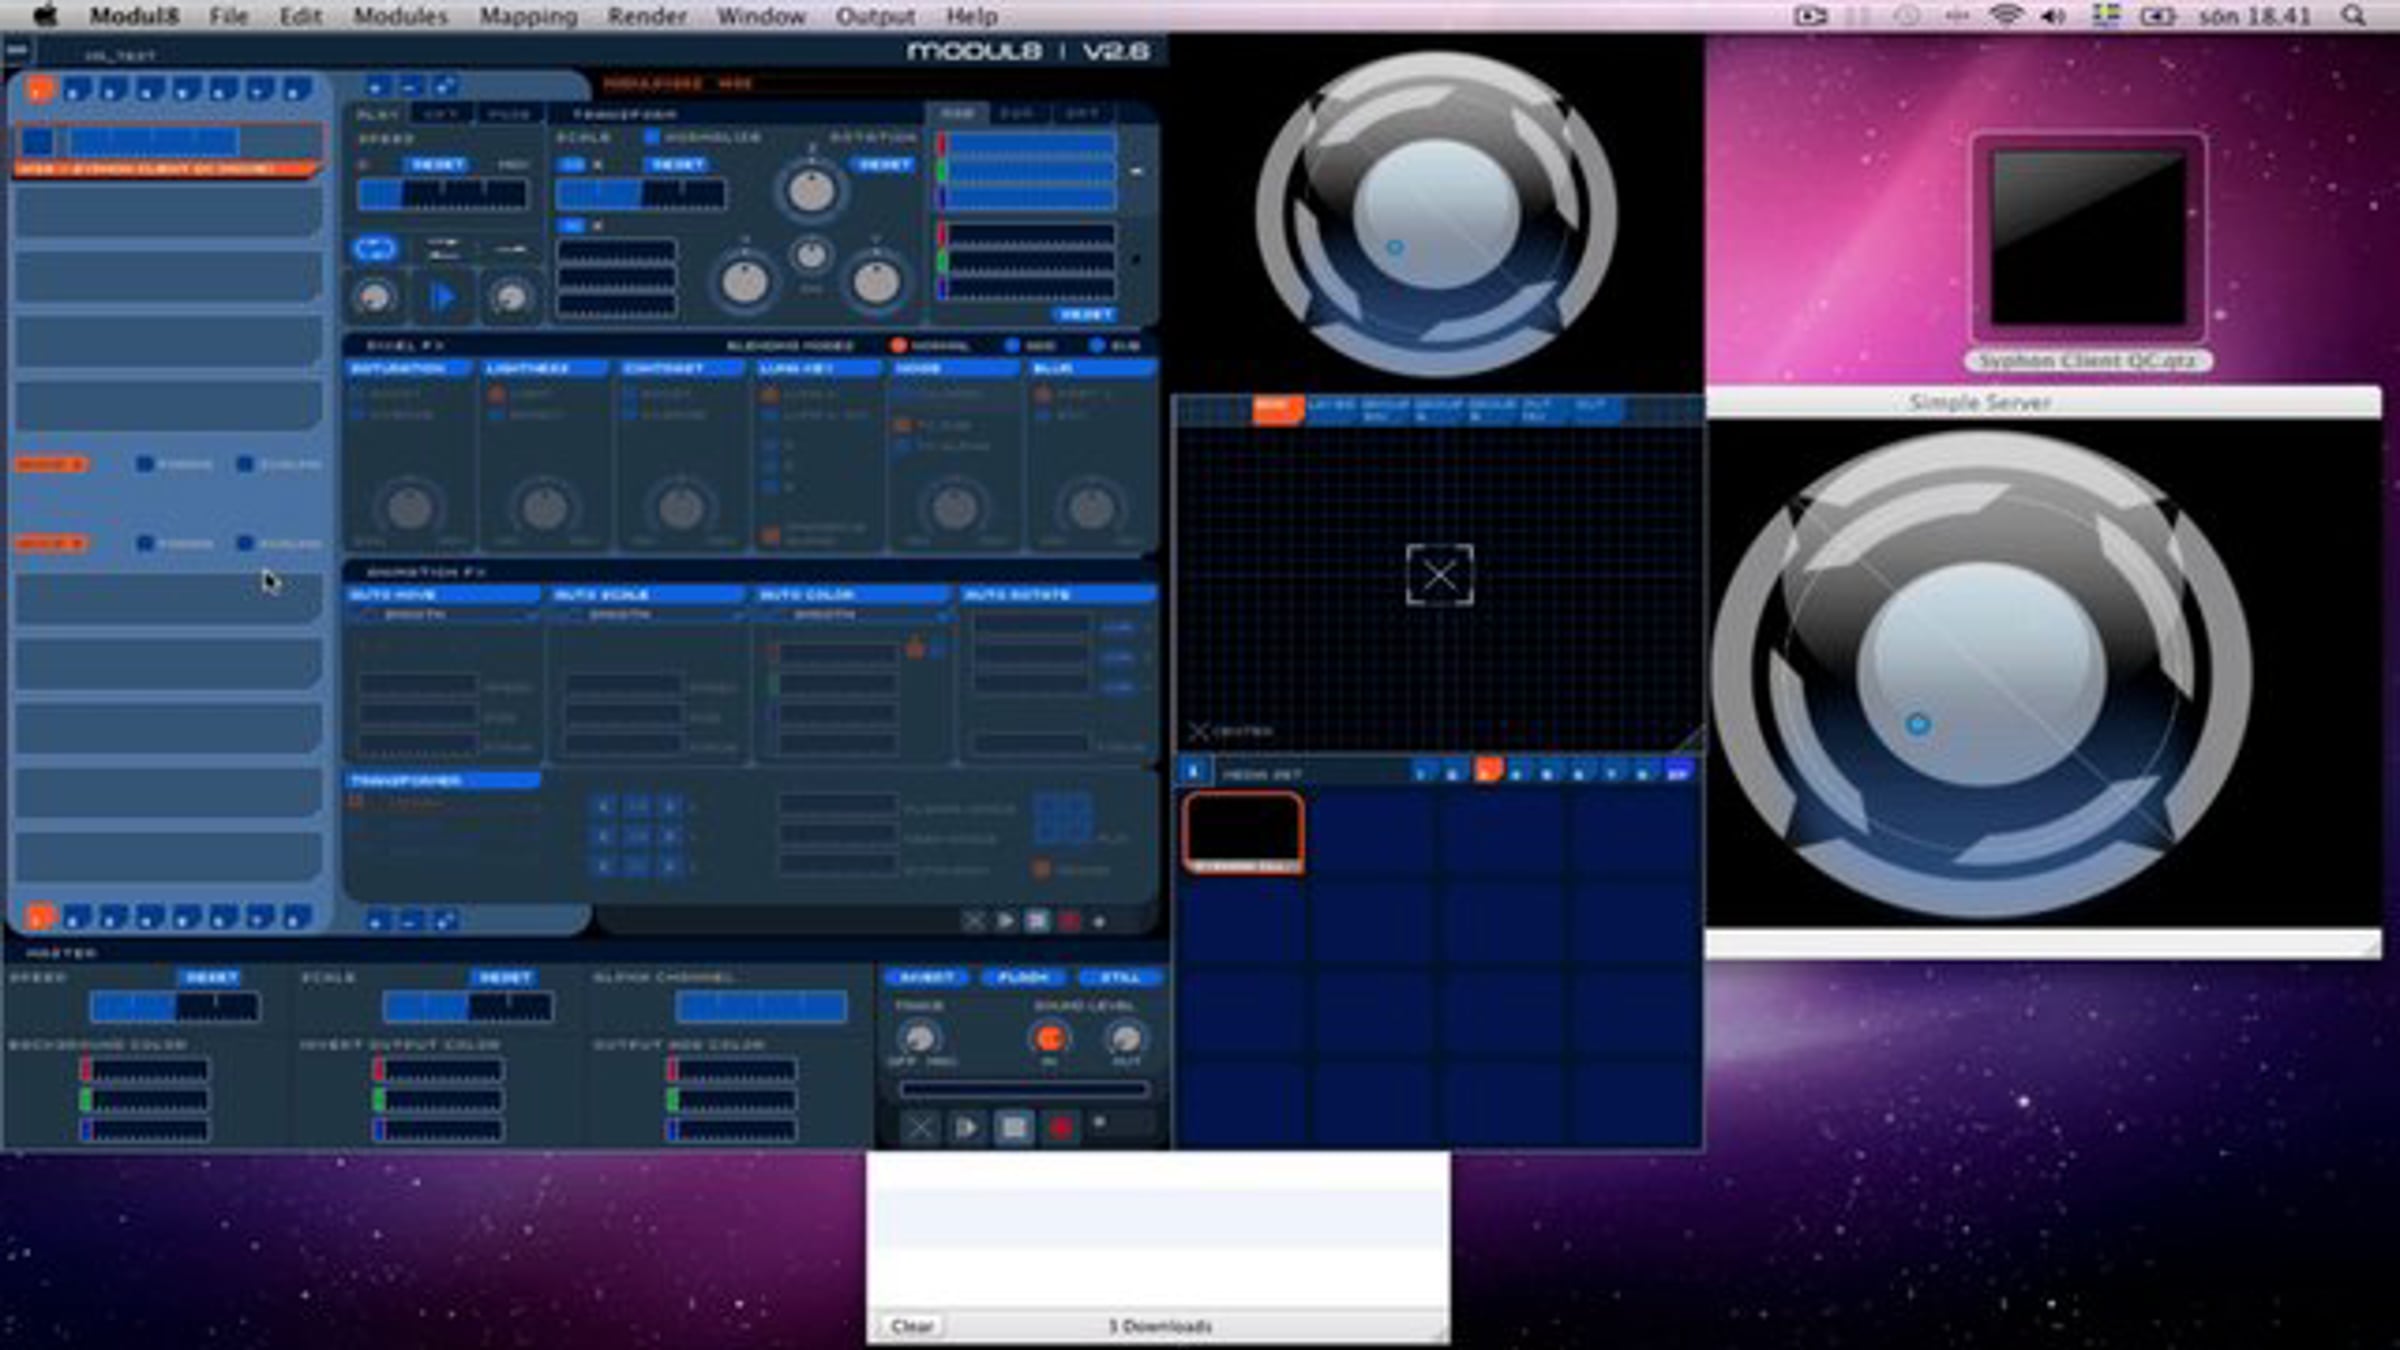The image size is (2400, 1350).
Task: Click the Alpha Channel slider in master
Action: pyautogui.click(x=761, y=1006)
